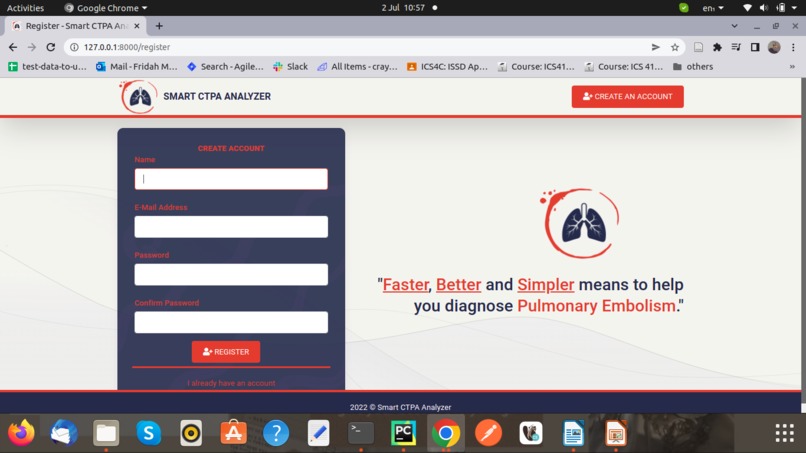Screen dimensions: 806x453
Task: Go back using the browser back arrow
Action: pyautogui.click(x=13, y=47)
